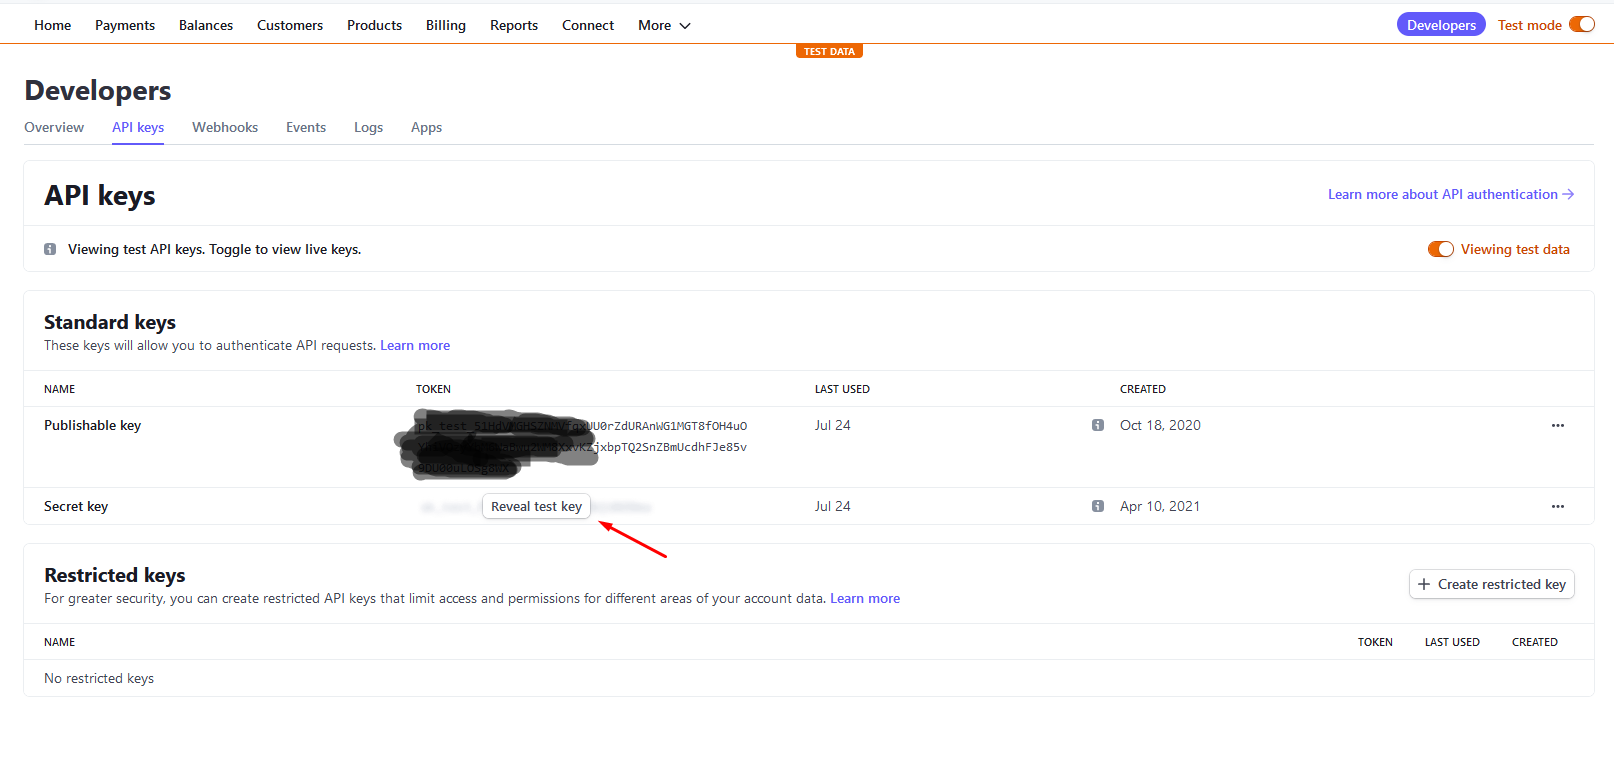Viewport: 1614px width, 763px height.
Task: Select the Events tab
Action: point(306,127)
